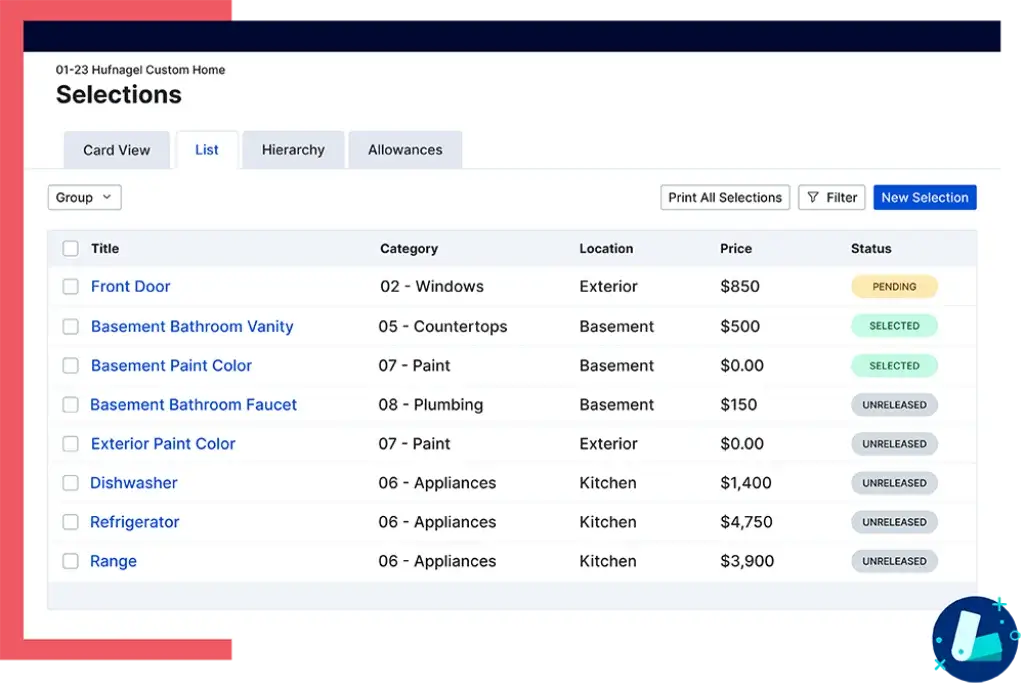Click Print All Selections

point(724,197)
